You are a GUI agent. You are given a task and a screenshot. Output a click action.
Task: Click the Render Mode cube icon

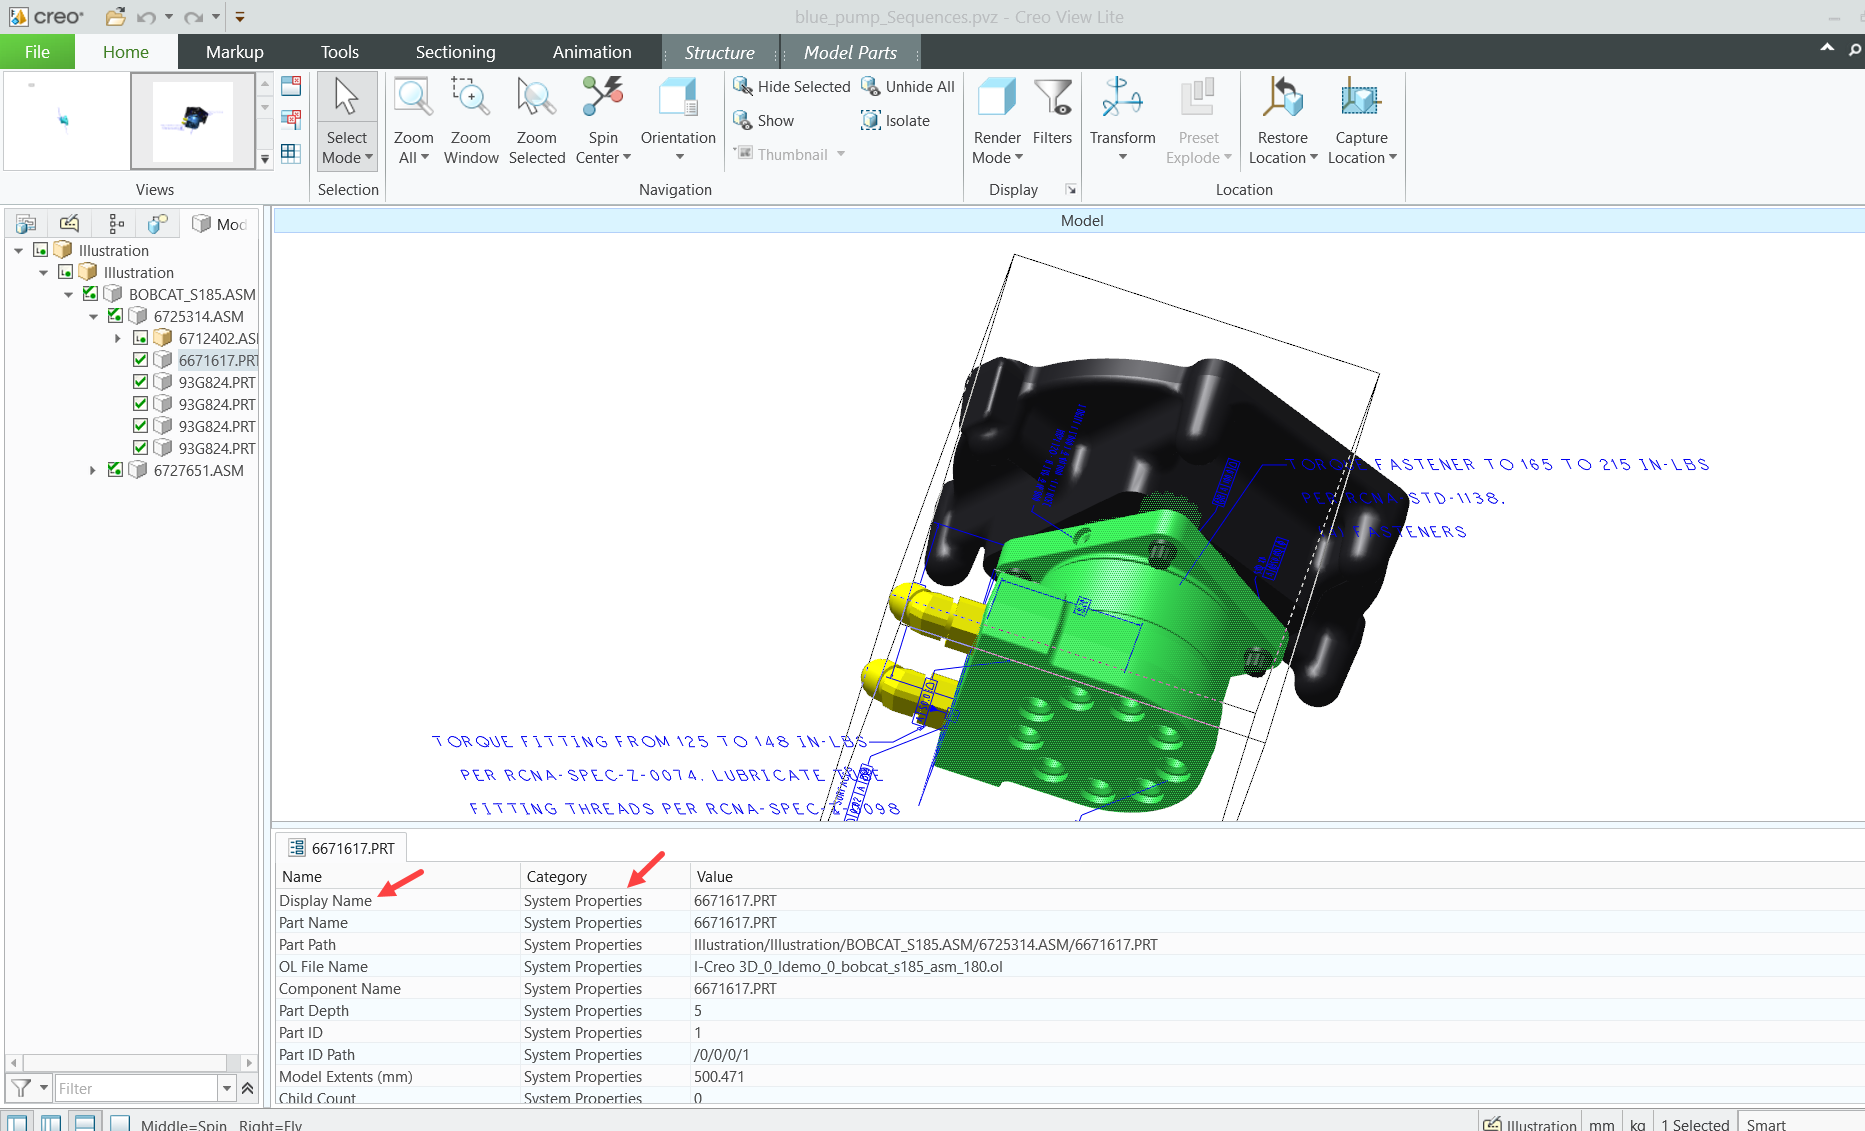coord(997,98)
